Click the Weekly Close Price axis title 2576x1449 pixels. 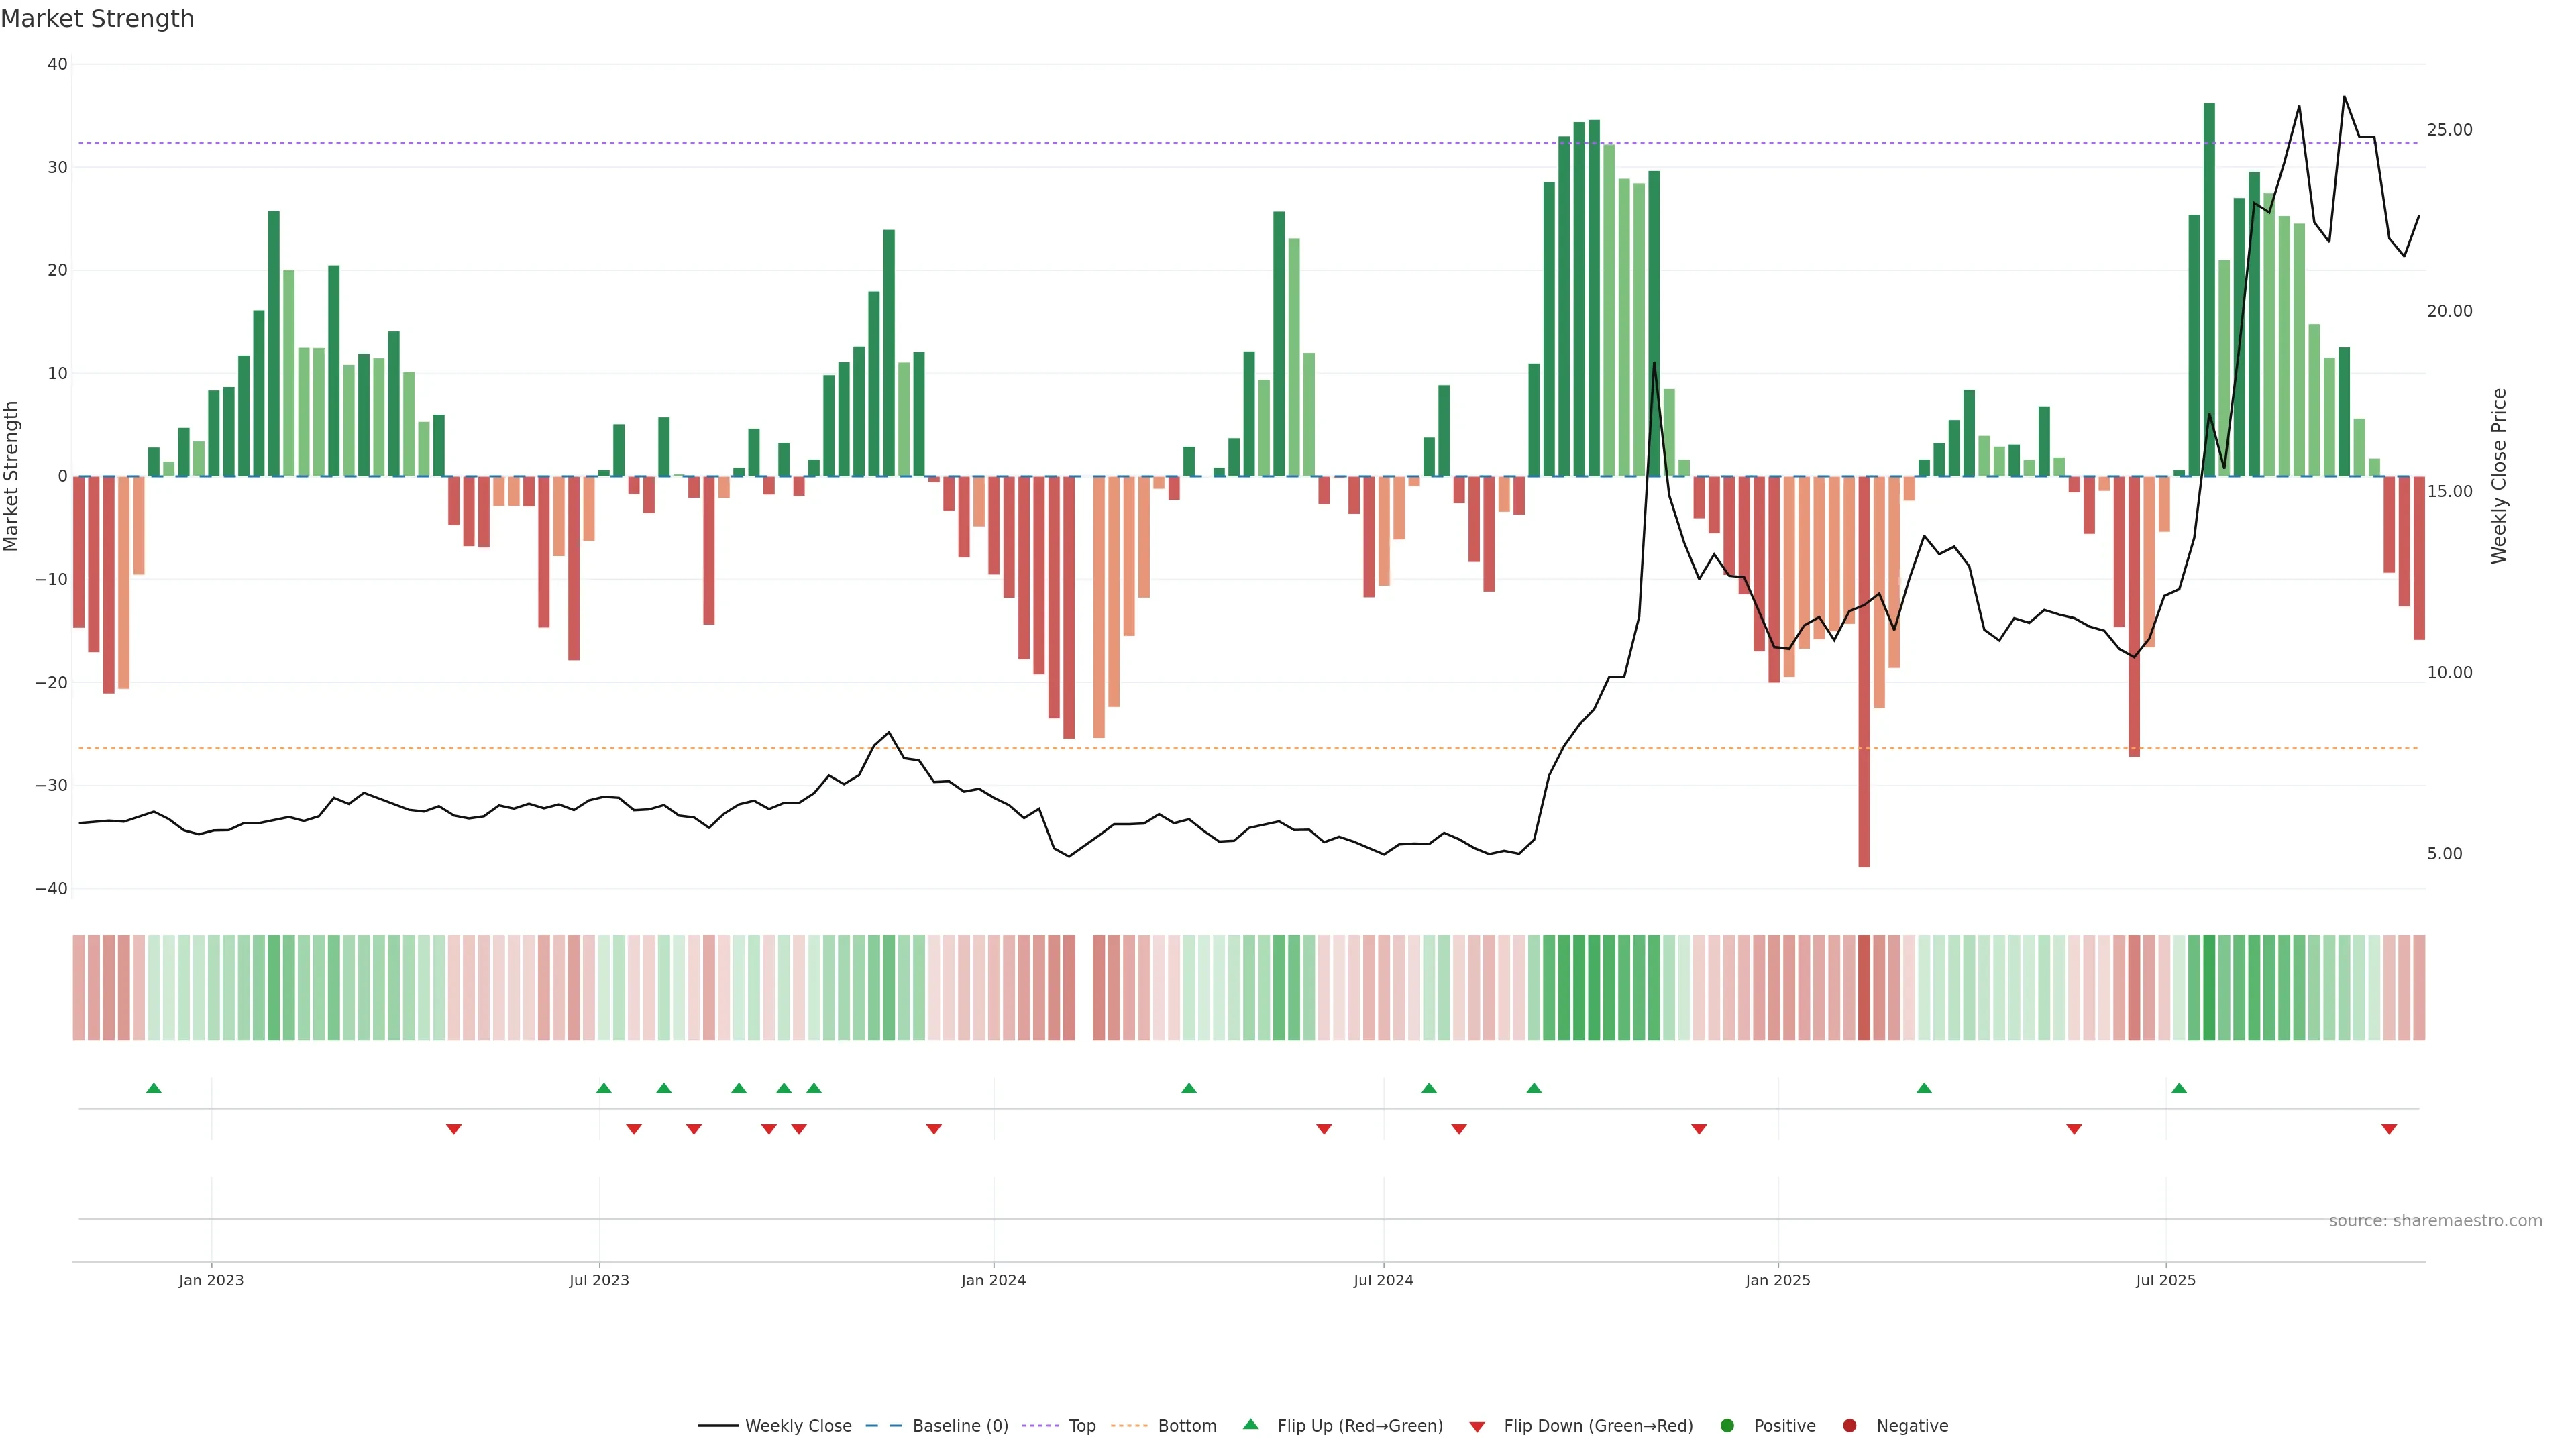[2499, 476]
